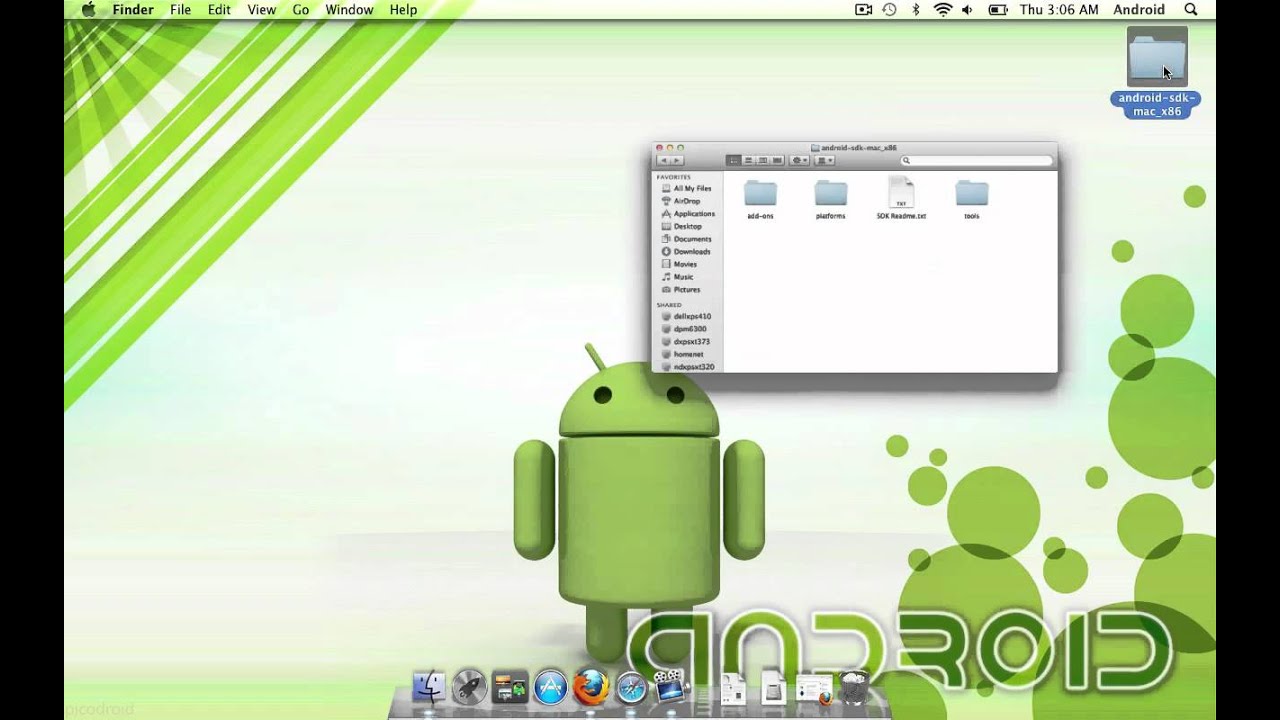The image size is (1280, 720).
Task: Select All My Files in sidebar
Action: point(687,188)
